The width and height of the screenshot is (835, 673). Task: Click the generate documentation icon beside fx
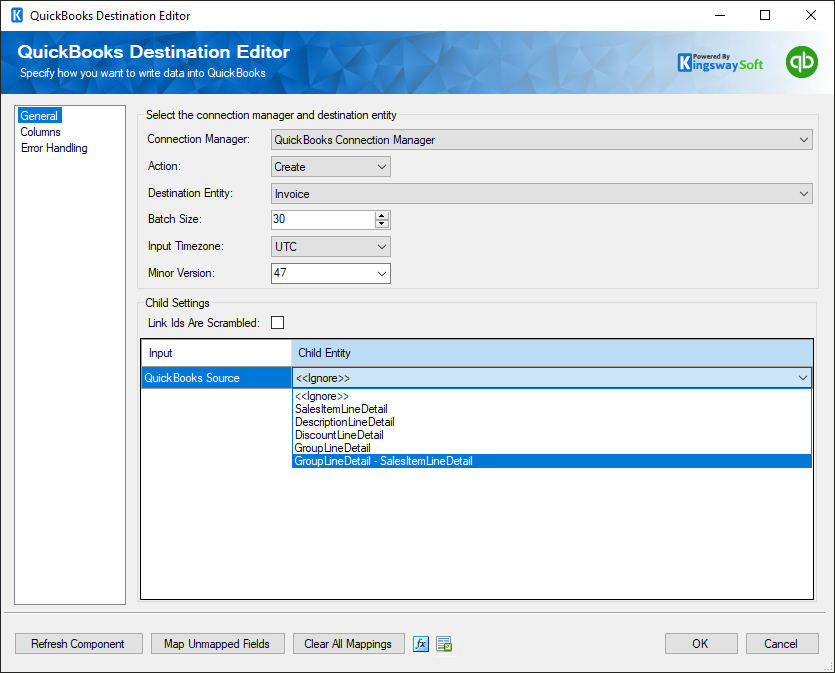click(444, 644)
